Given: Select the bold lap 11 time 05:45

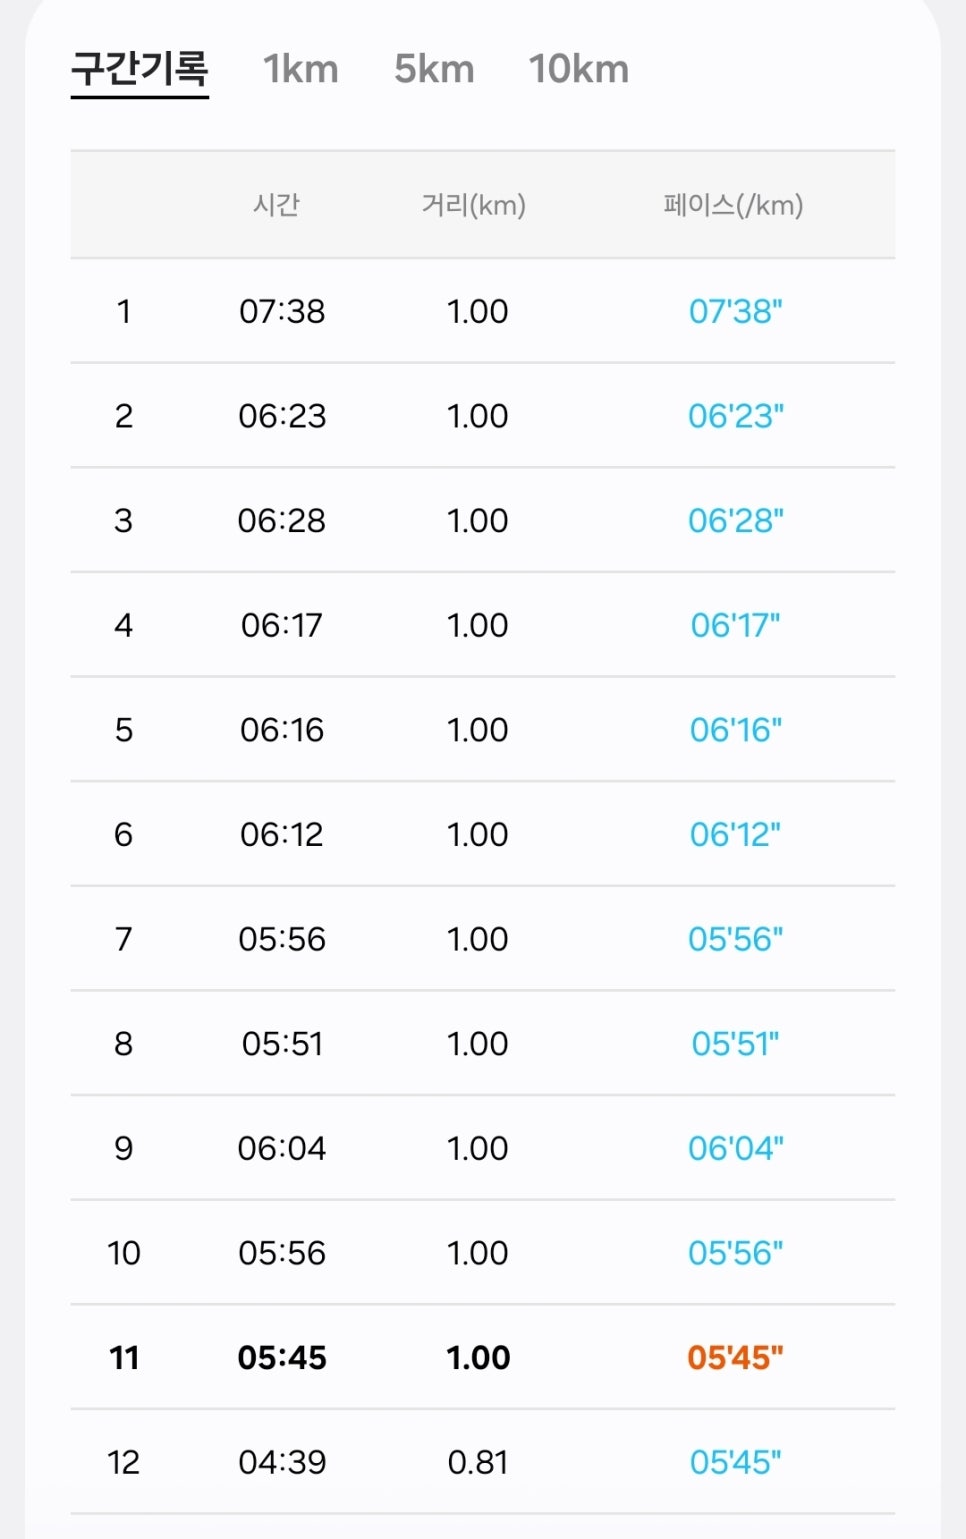Looking at the screenshot, I should pos(282,1358).
